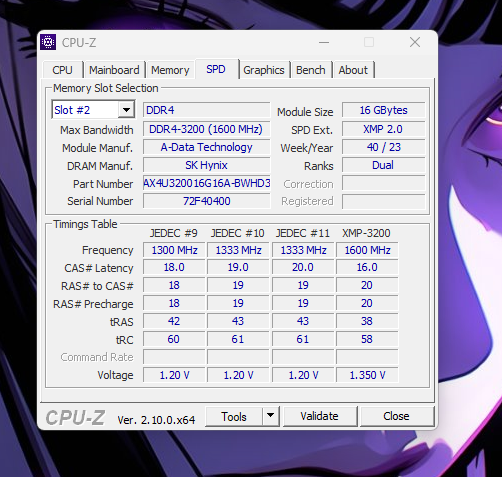Screen dimensions: 502x477
Task: Select the SPD tab
Action: (x=216, y=69)
